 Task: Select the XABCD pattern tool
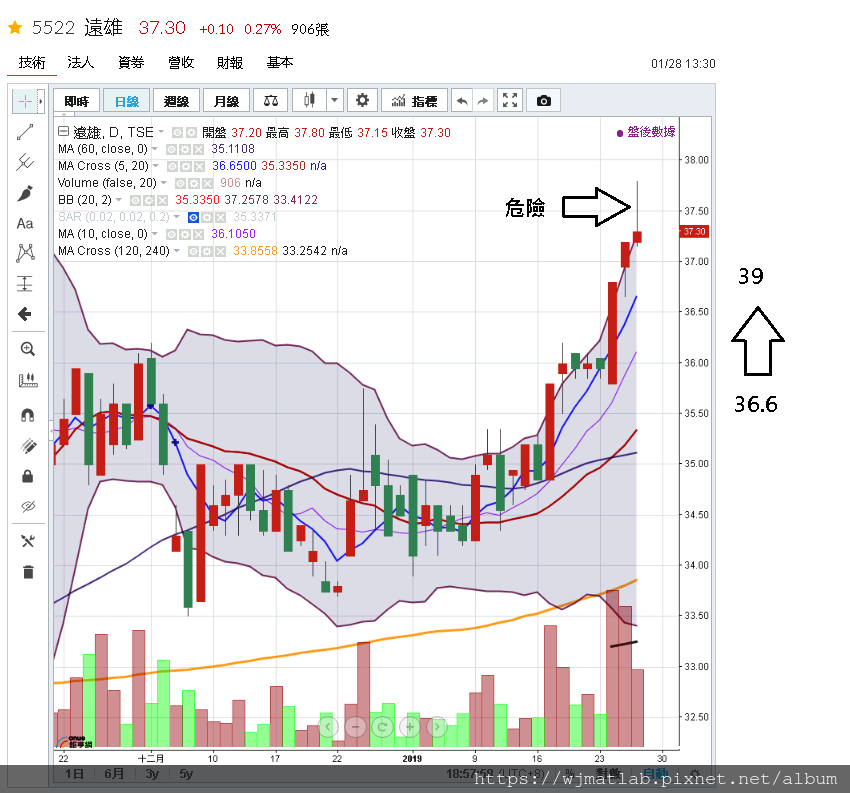25,253
